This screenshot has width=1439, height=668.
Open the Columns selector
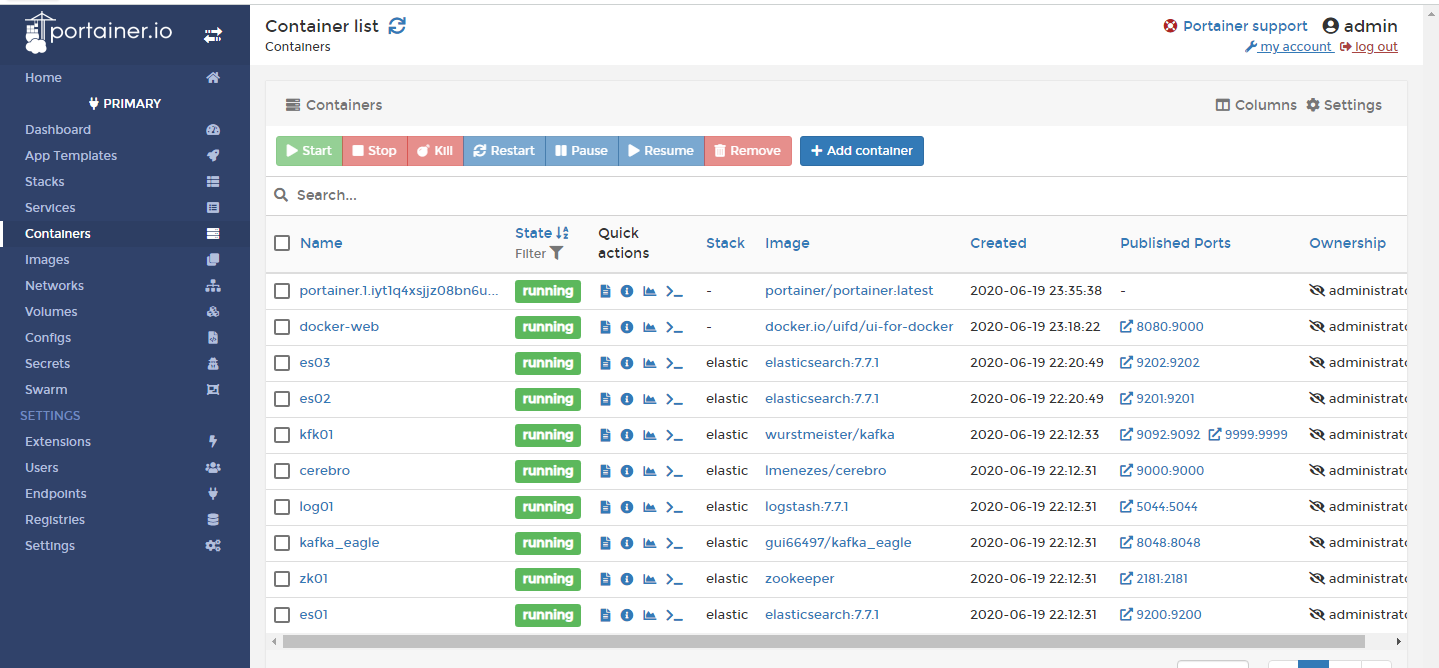pyautogui.click(x=1256, y=105)
